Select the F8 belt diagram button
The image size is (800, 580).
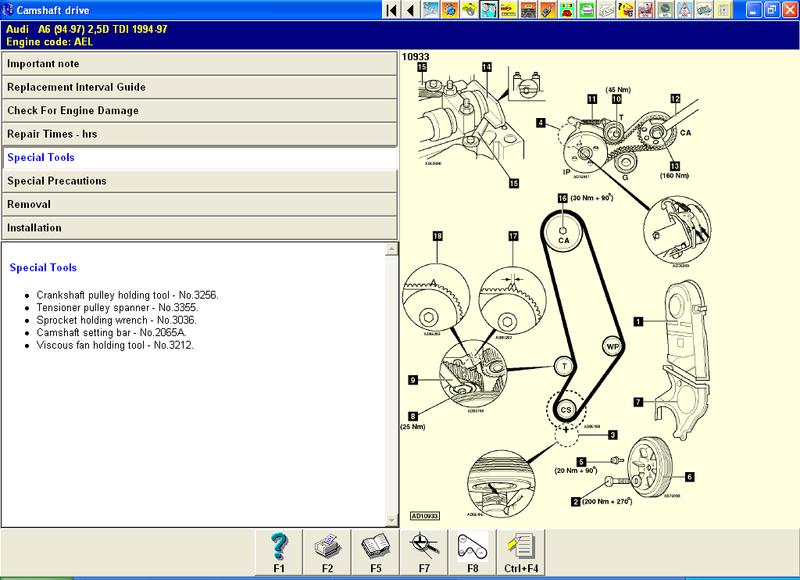pyautogui.click(x=469, y=552)
